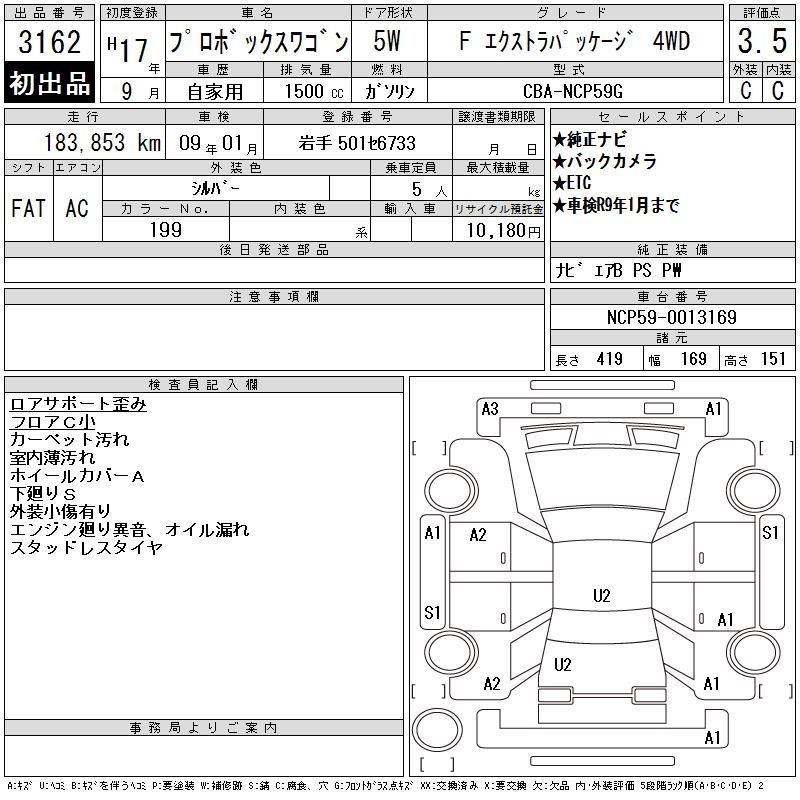Click the lot number 3162
800x800 pixels.
pos(49,41)
